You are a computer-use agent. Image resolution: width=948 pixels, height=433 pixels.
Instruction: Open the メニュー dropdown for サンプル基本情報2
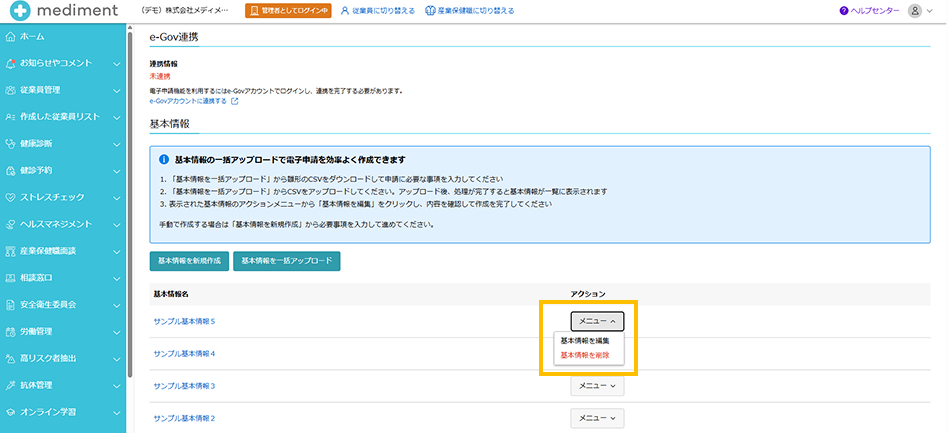click(597, 418)
